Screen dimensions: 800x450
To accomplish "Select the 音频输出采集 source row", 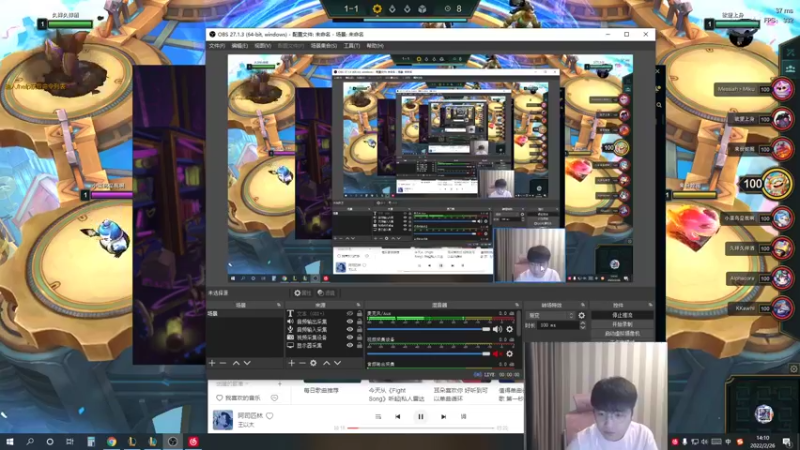I will (x=324, y=321).
